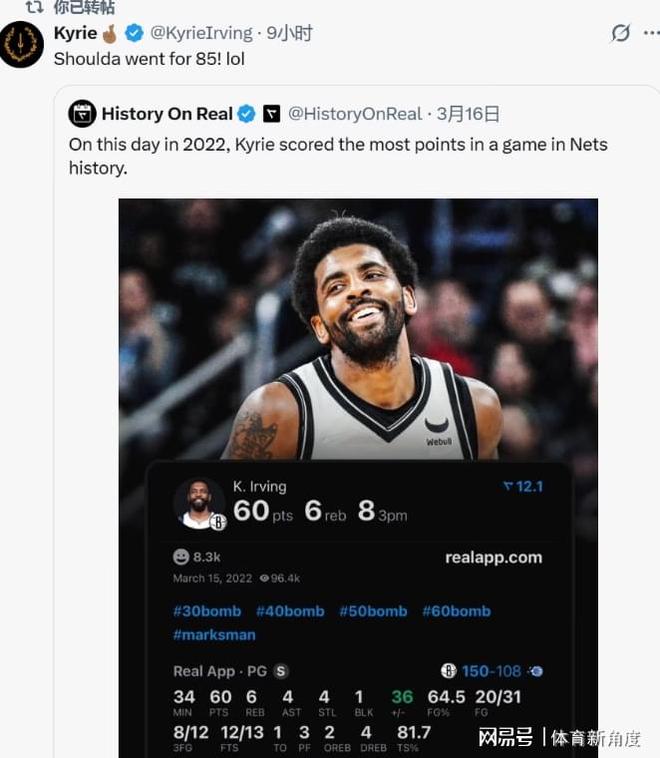Click the 3月16日 quoted tweet date
The image size is (660, 758).
tap(468, 114)
